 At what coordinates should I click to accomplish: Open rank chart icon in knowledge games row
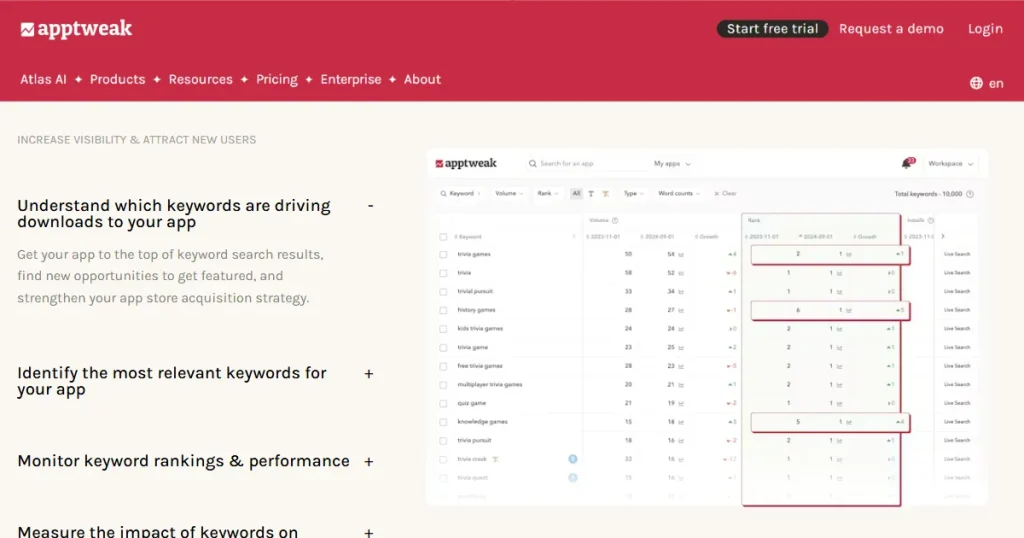[x=848, y=422]
